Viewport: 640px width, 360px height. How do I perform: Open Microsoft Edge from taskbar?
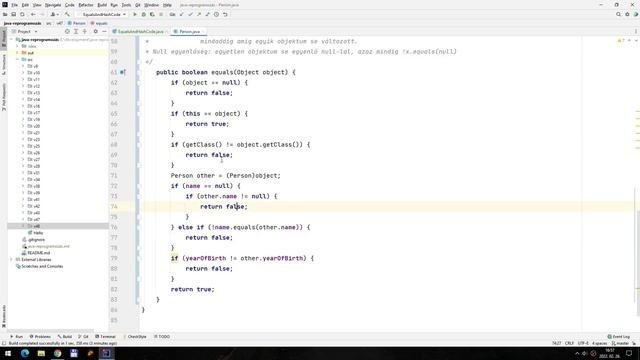pyautogui.click(x=24, y=353)
